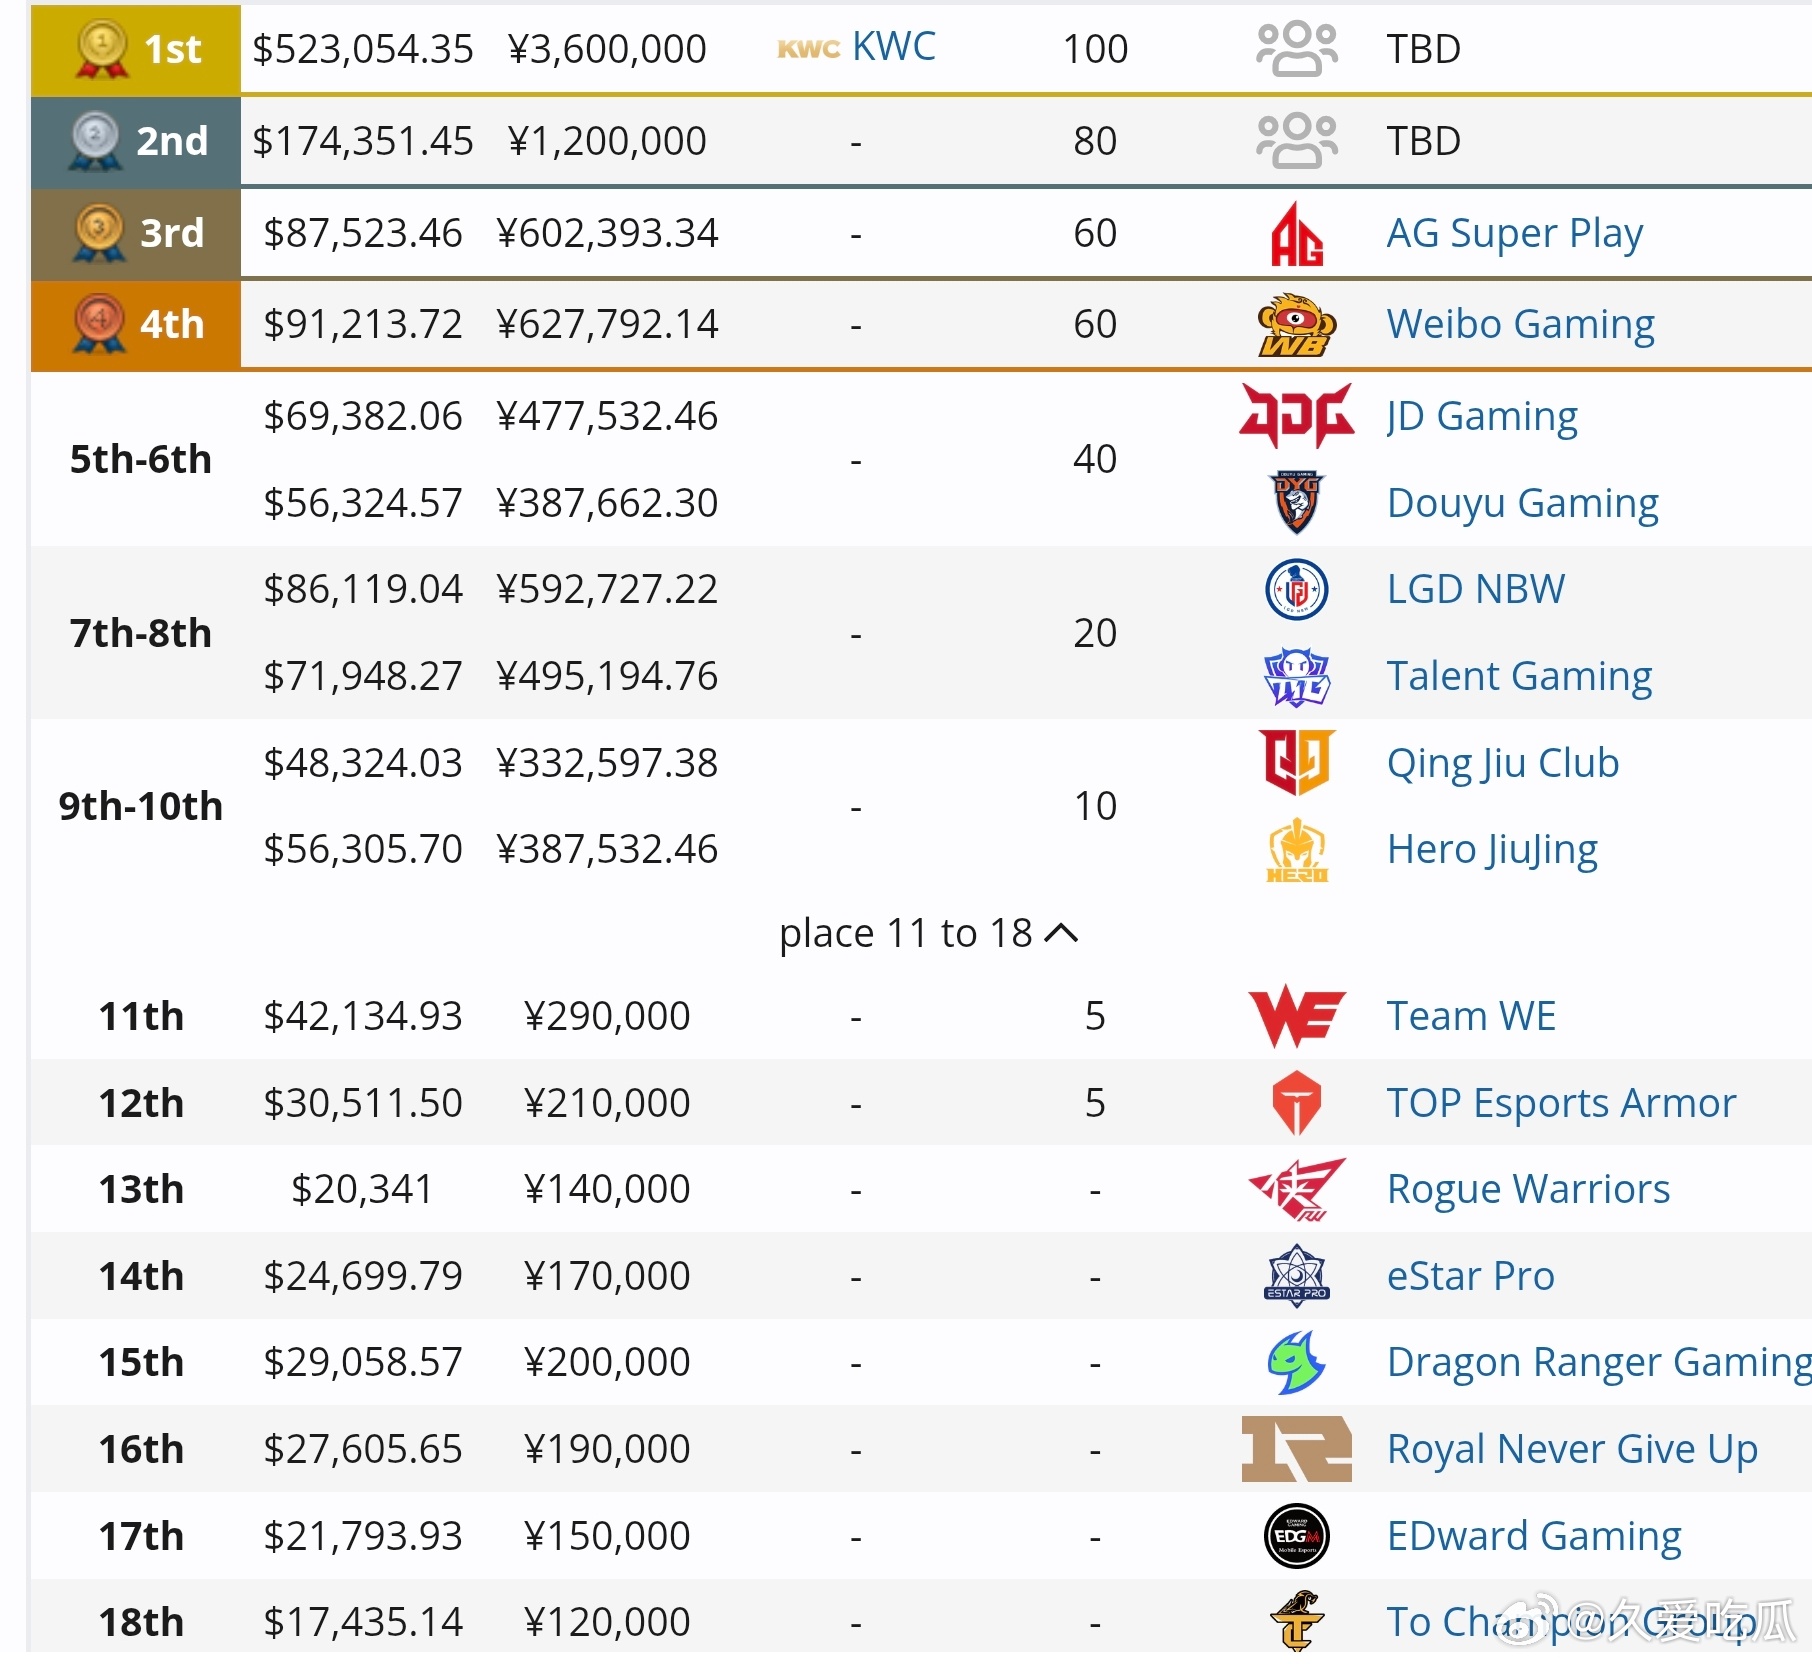Image resolution: width=1812 pixels, height=1664 pixels.
Task: Open the AG Super Play team page
Action: point(1515,234)
